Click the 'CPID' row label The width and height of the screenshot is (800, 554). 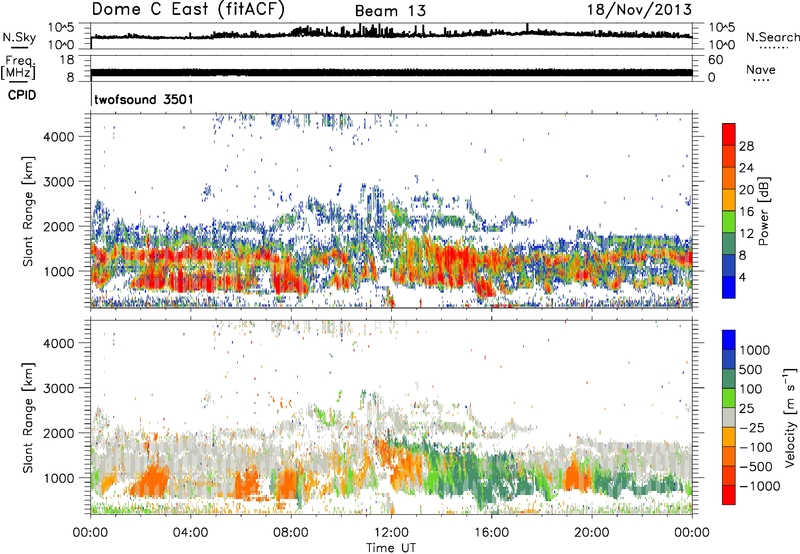pos(22,95)
